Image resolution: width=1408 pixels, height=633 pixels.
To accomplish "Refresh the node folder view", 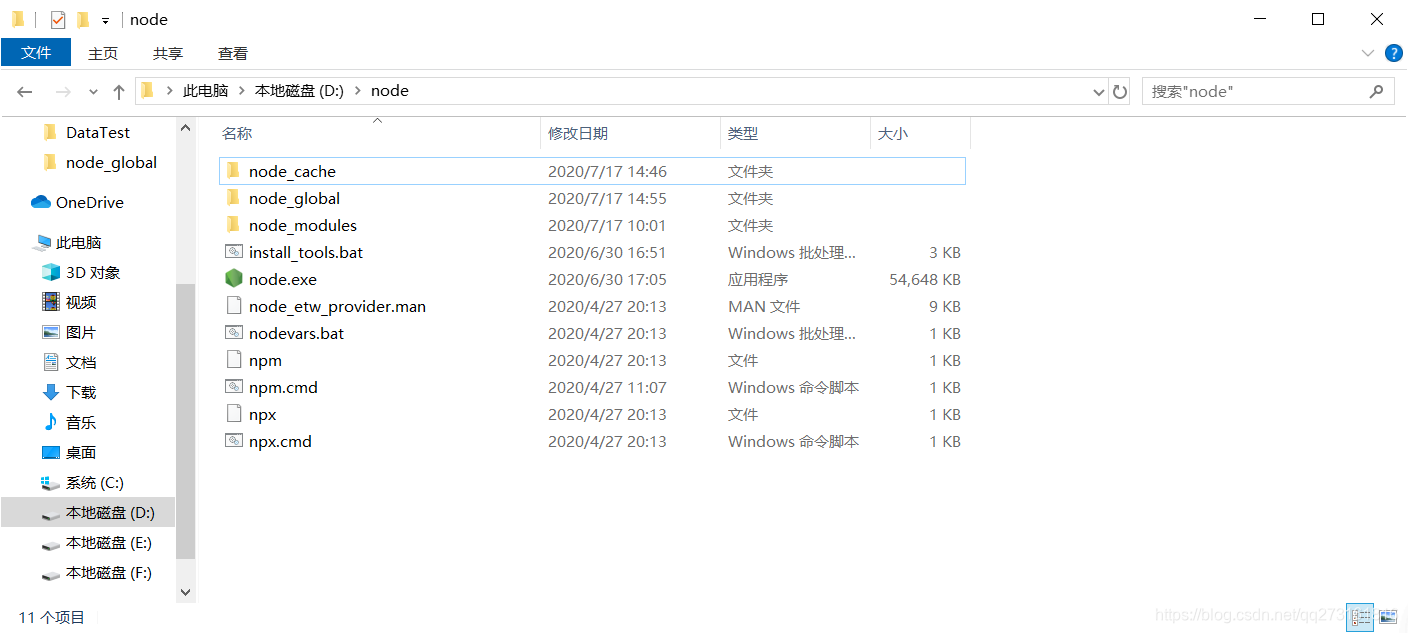I will (x=1120, y=92).
